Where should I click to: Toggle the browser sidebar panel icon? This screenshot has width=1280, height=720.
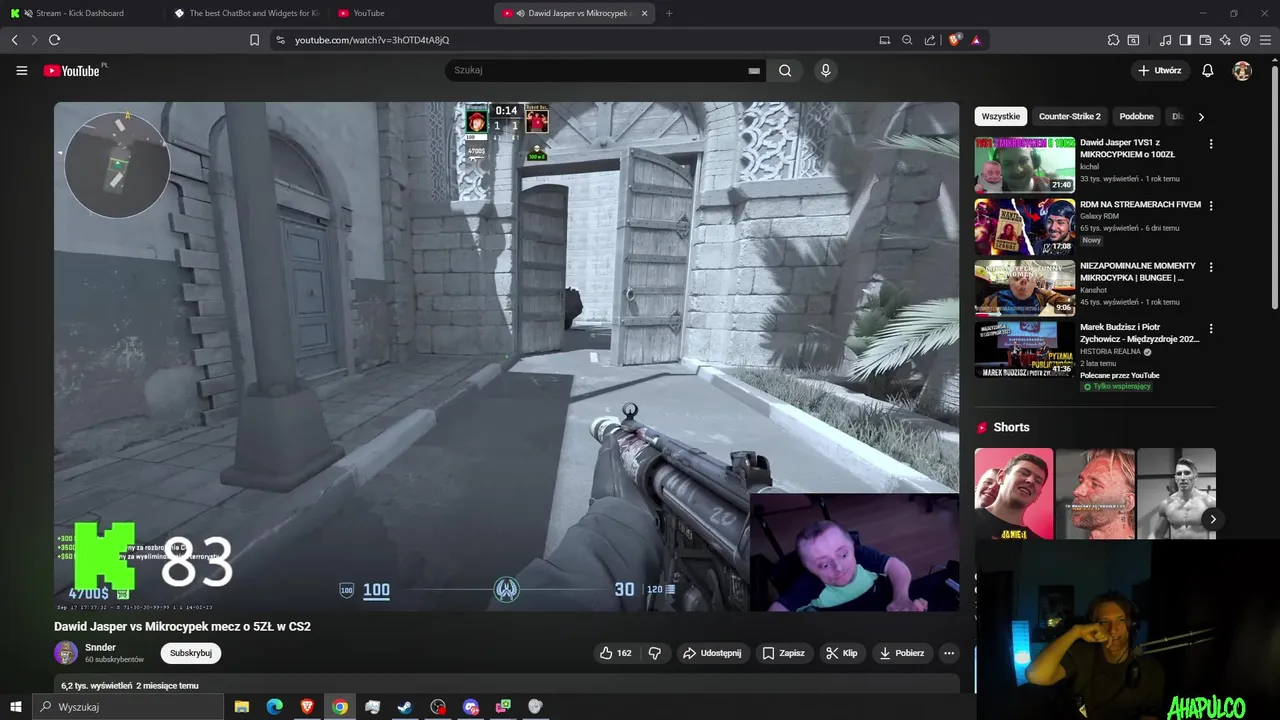coord(1185,40)
